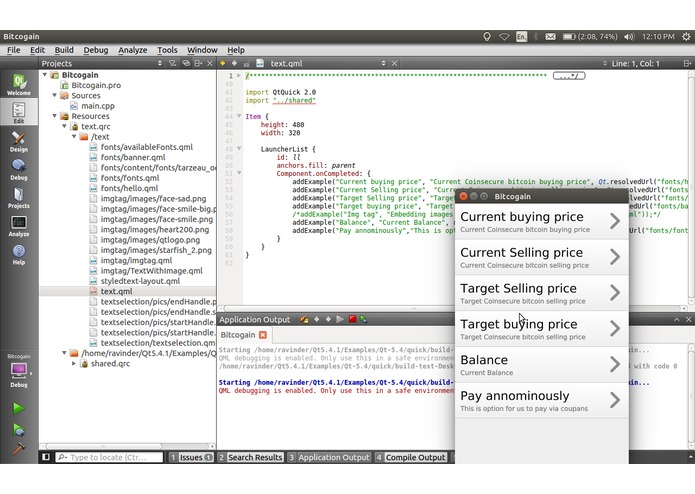695x494 pixels.
Task: Open Current buying price in Bitcogain app
Action: point(542,222)
